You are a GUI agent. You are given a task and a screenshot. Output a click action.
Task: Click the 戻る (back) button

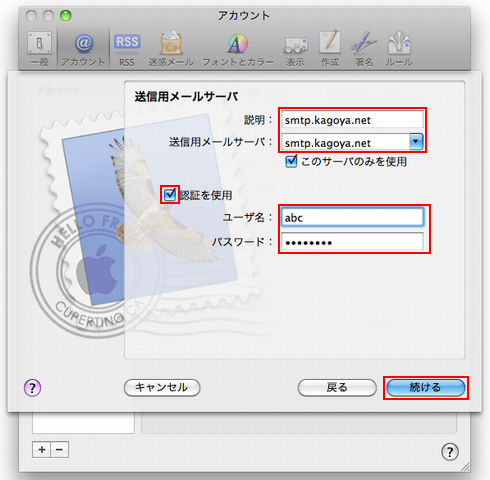pos(337,388)
